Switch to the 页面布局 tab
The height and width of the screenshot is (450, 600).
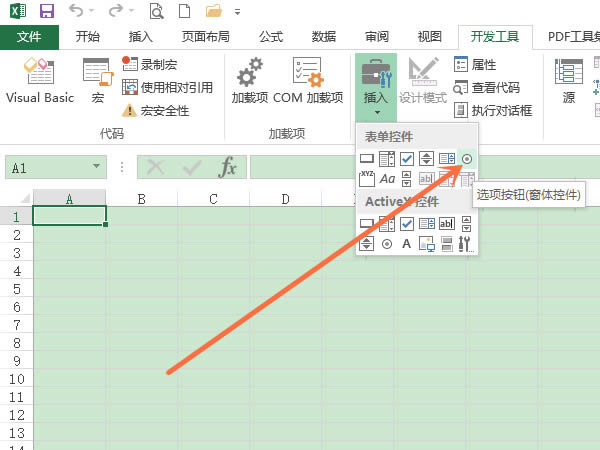click(x=205, y=37)
